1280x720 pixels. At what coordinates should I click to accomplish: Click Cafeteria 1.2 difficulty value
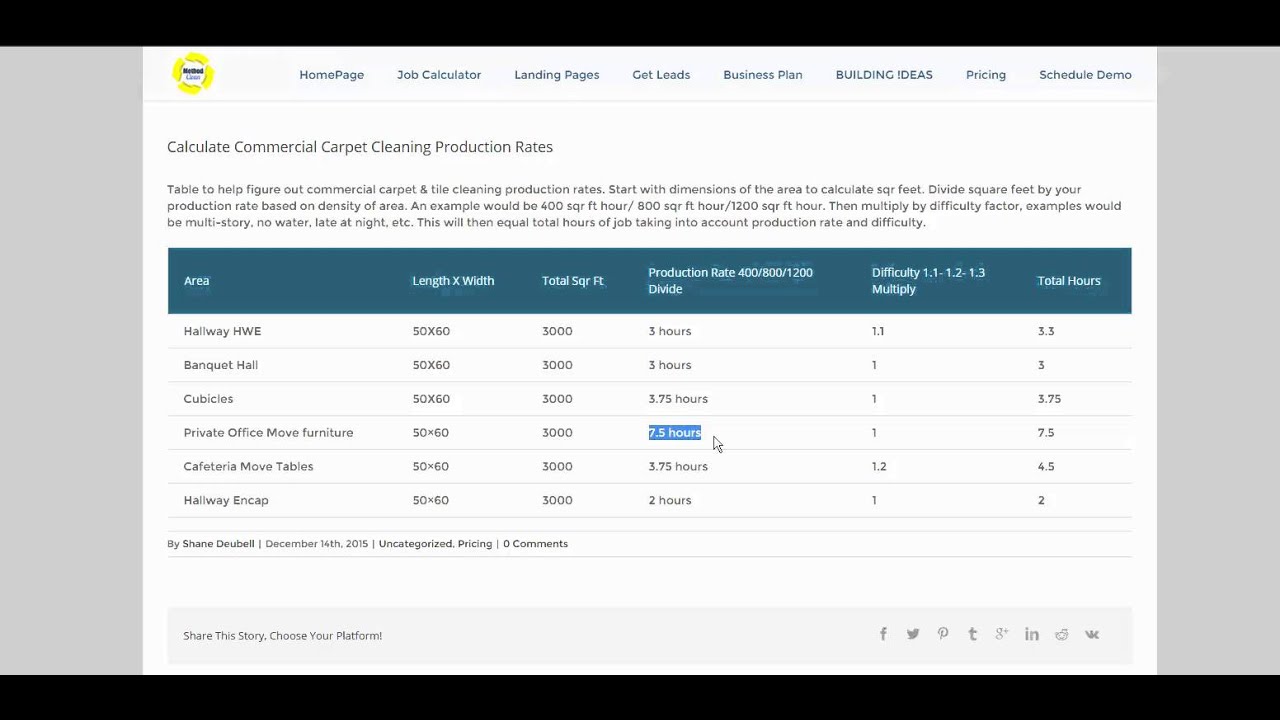[x=879, y=467]
